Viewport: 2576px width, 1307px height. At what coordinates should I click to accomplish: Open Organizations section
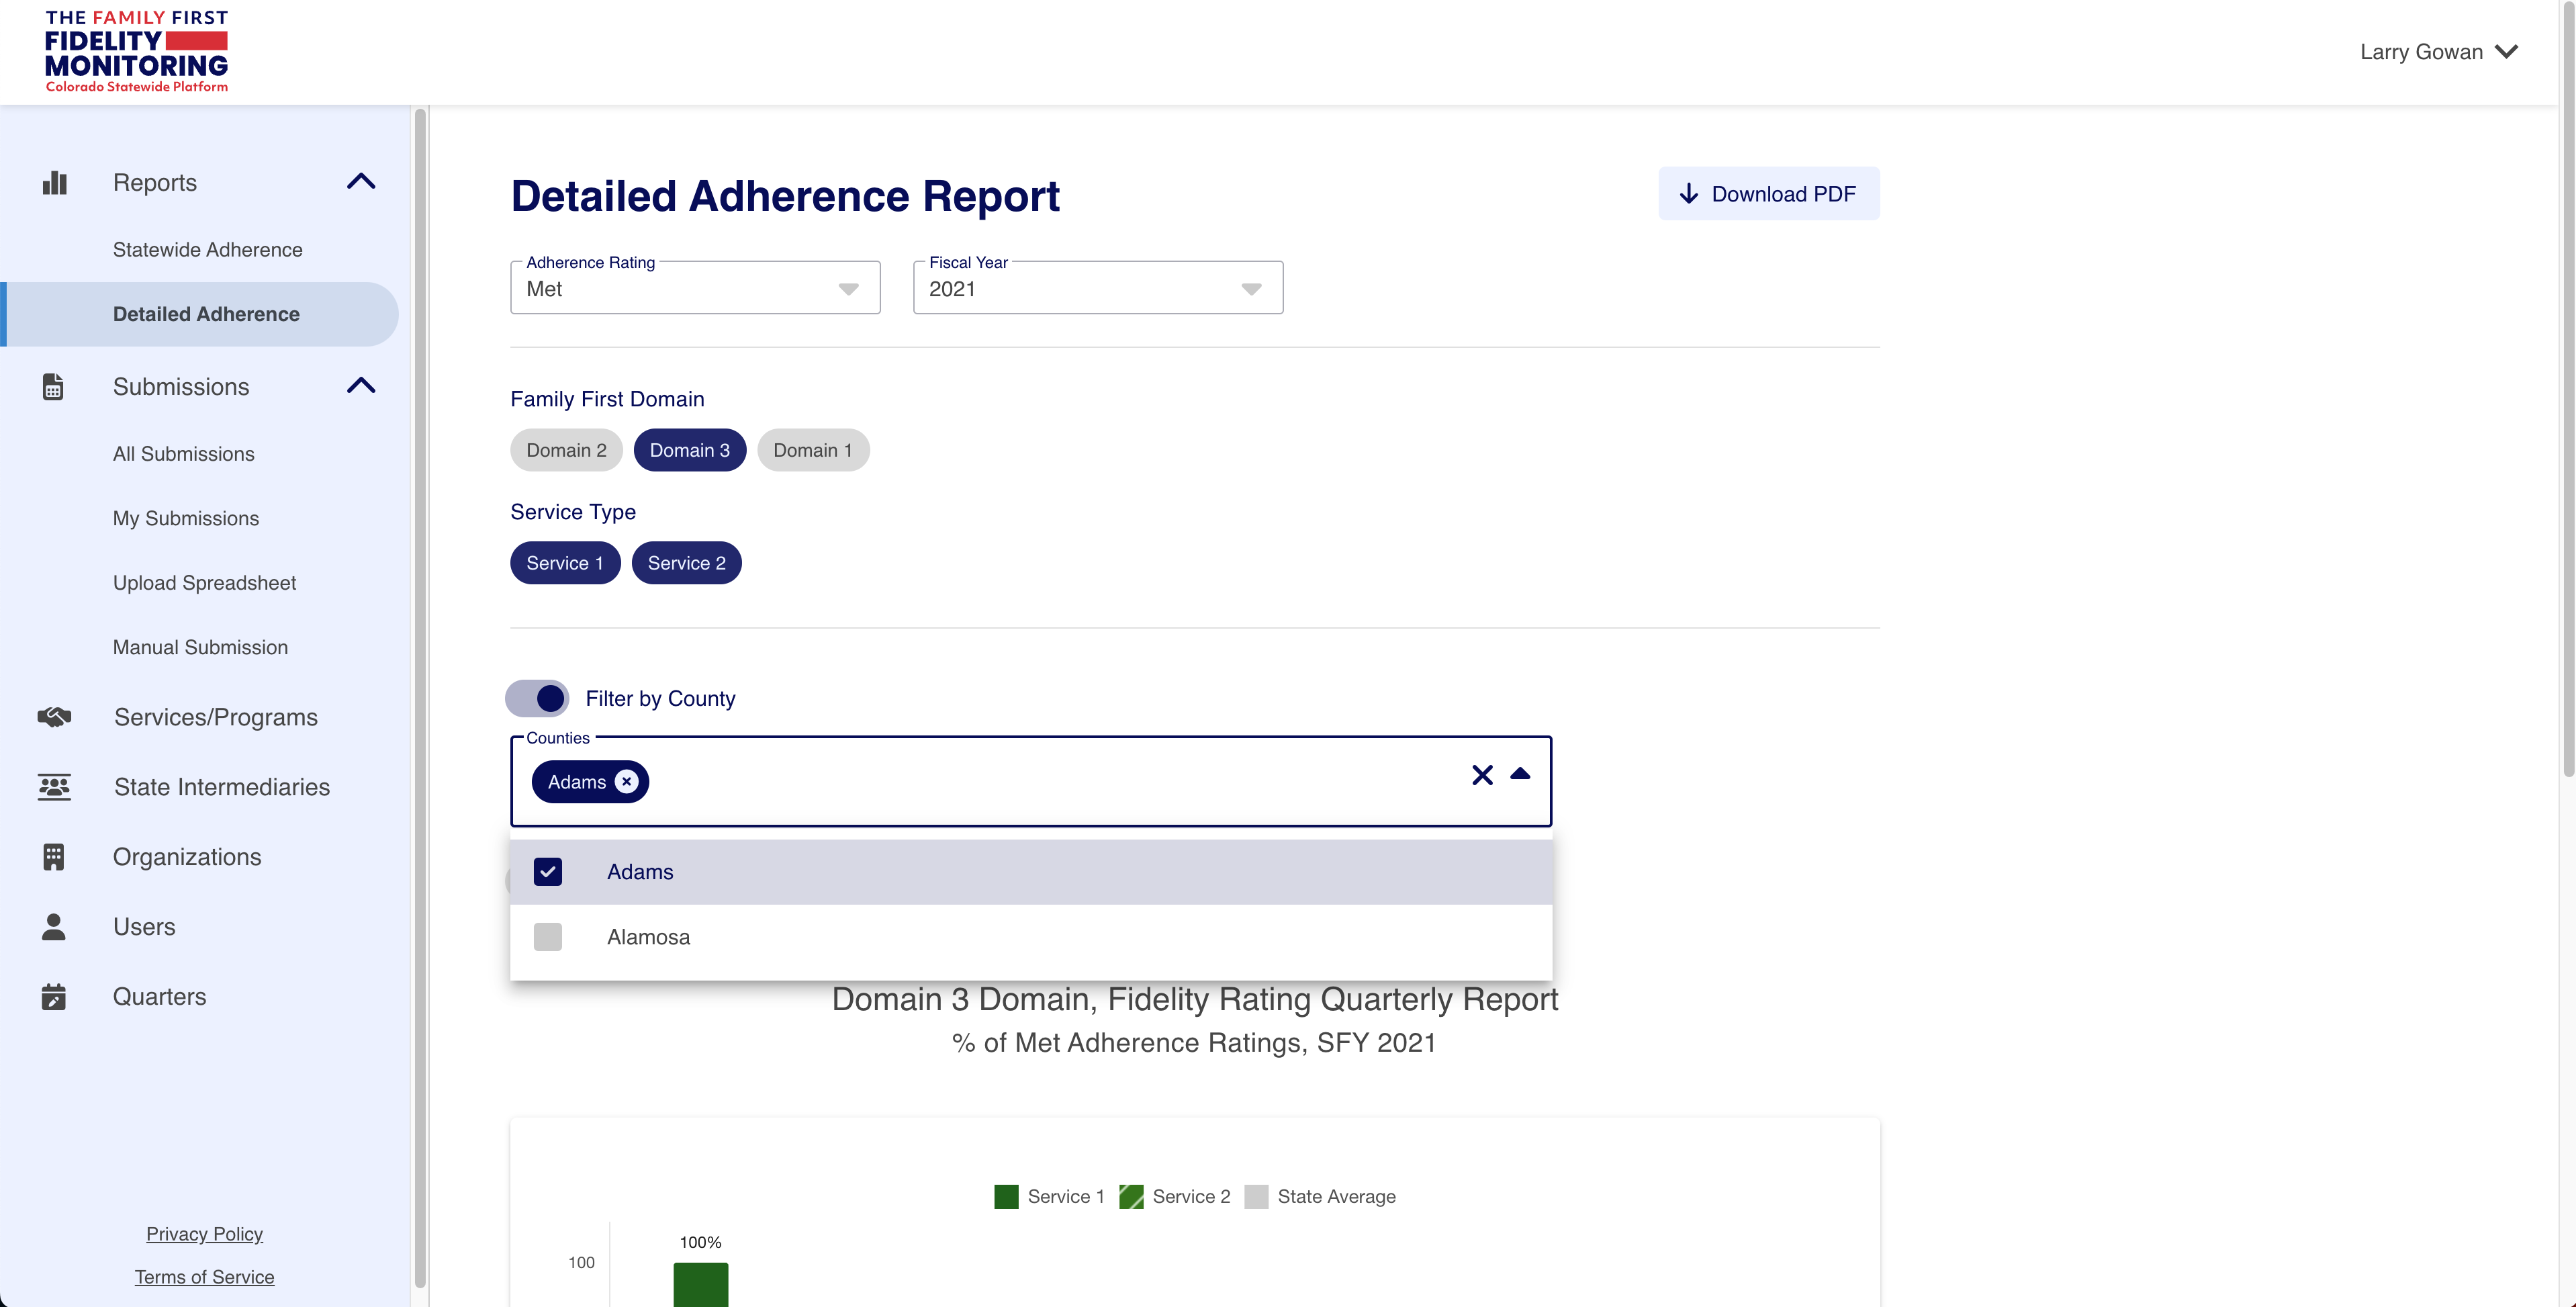187,857
